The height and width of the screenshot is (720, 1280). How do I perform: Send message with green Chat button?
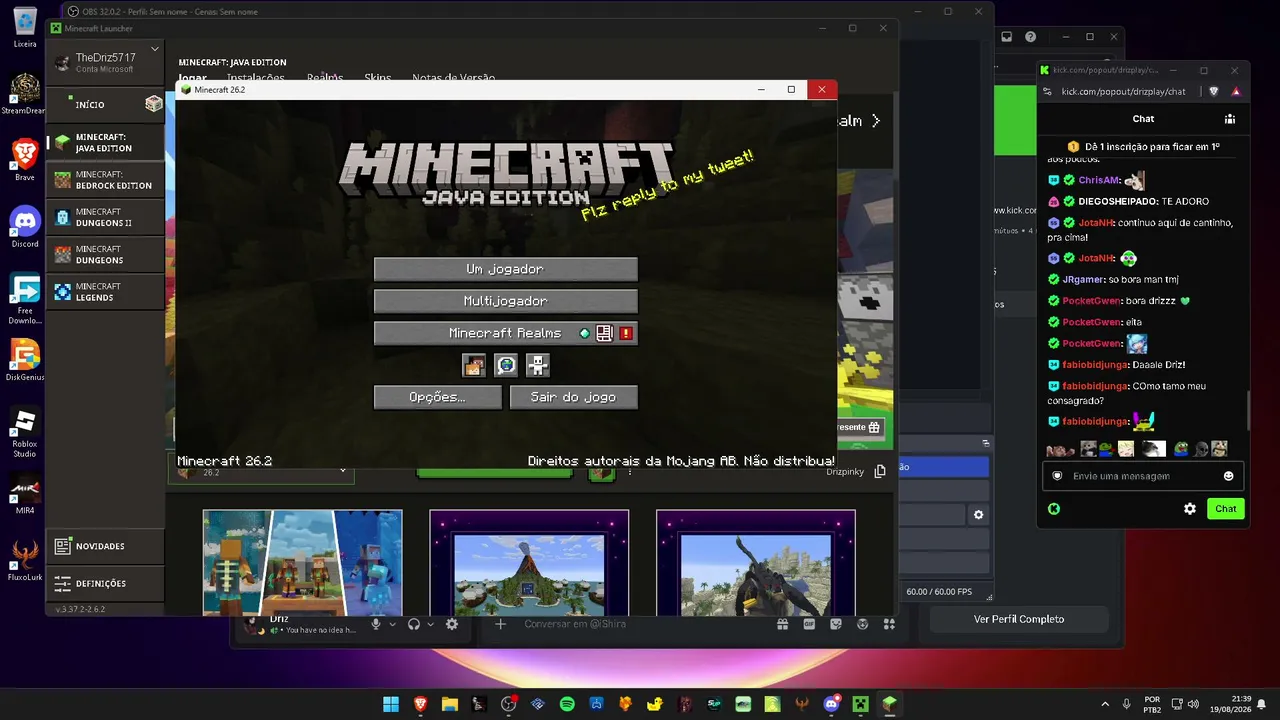tap(1226, 509)
